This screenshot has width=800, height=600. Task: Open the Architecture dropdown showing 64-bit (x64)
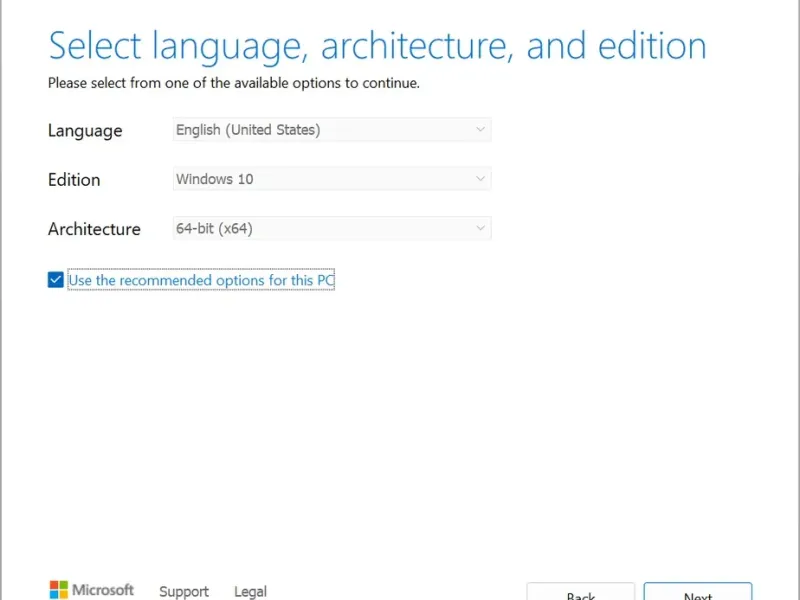332,229
